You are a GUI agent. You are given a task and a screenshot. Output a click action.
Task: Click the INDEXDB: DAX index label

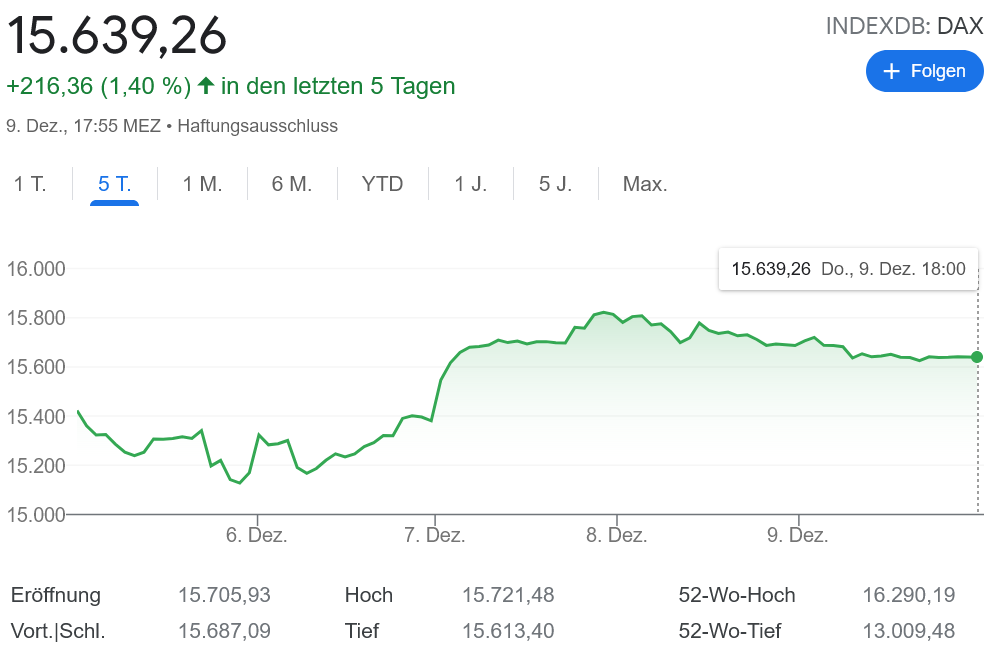click(904, 27)
